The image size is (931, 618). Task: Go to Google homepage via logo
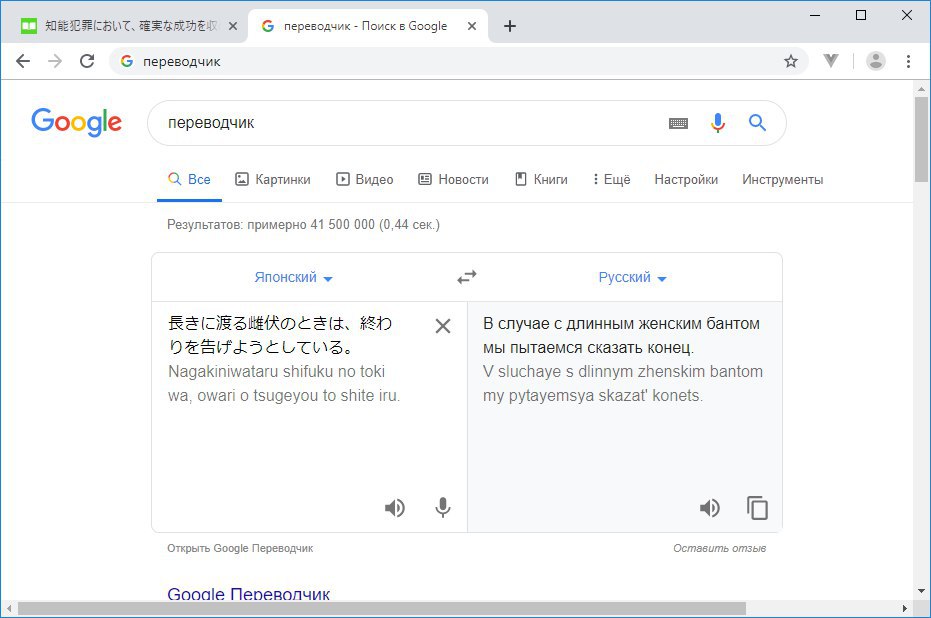(77, 123)
